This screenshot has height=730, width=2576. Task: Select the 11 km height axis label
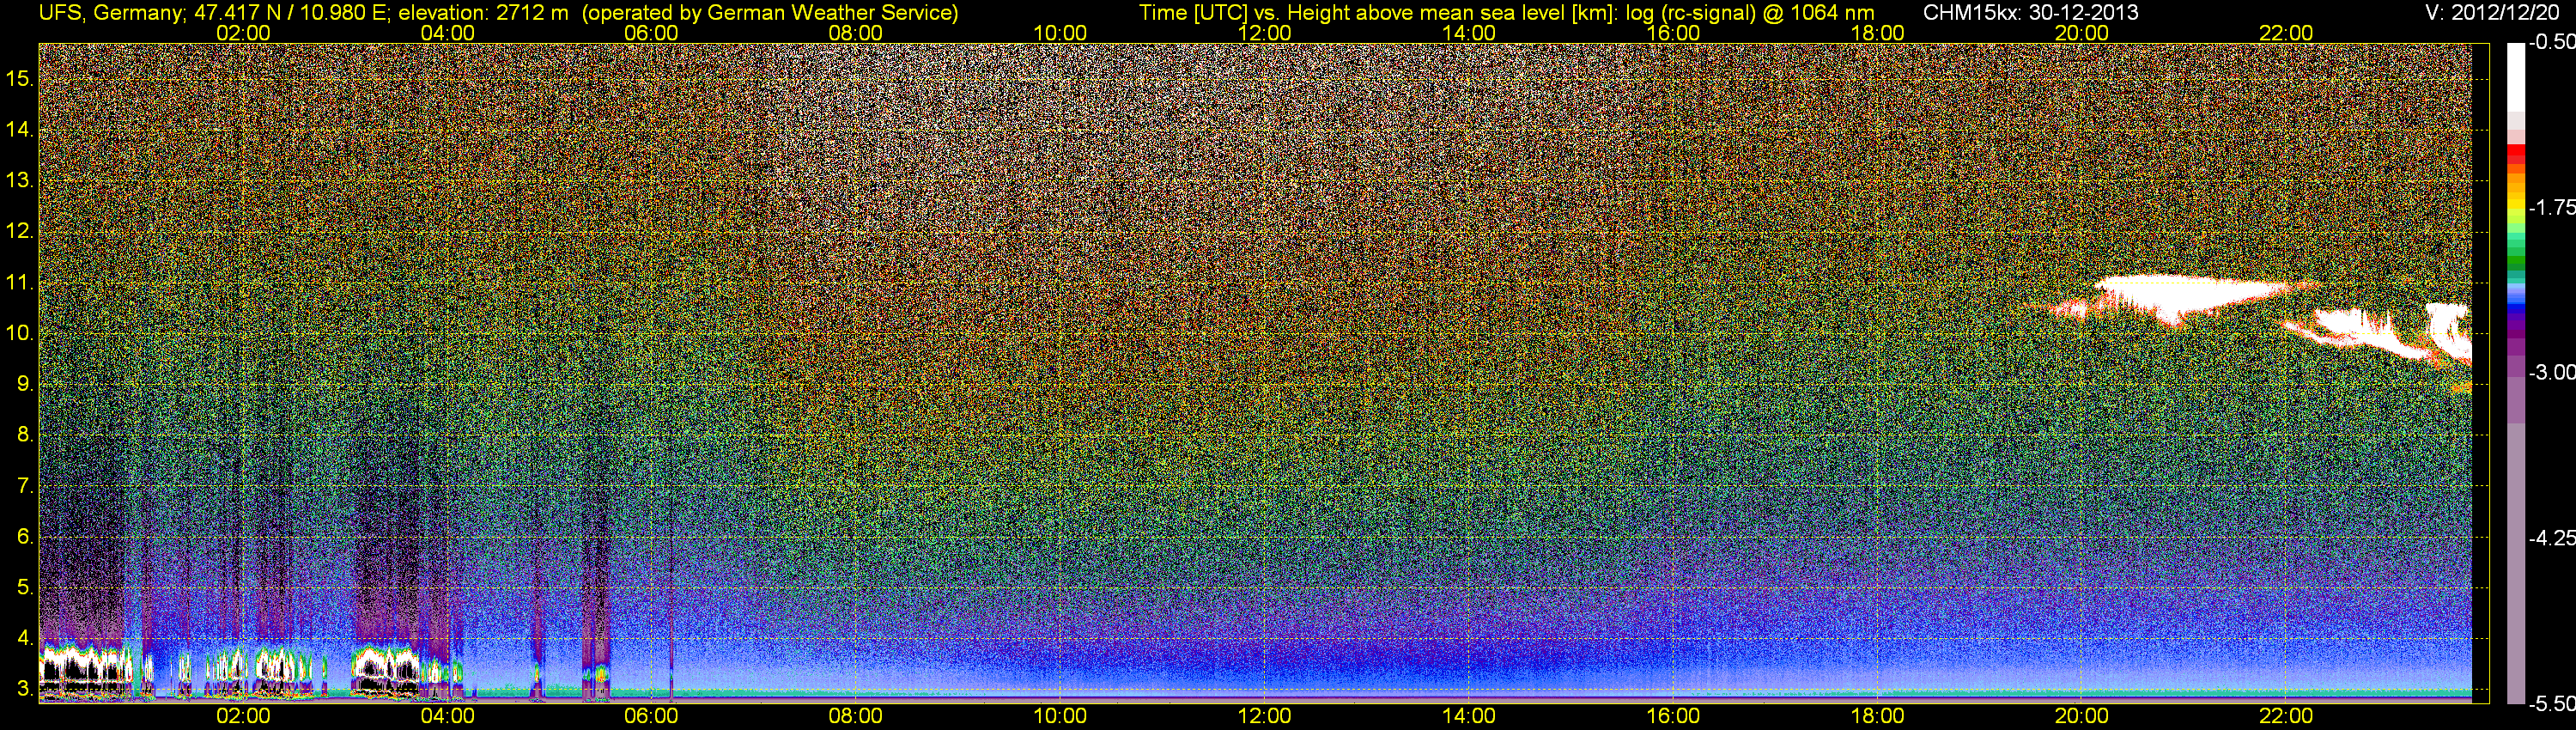click(x=19, y=283)
